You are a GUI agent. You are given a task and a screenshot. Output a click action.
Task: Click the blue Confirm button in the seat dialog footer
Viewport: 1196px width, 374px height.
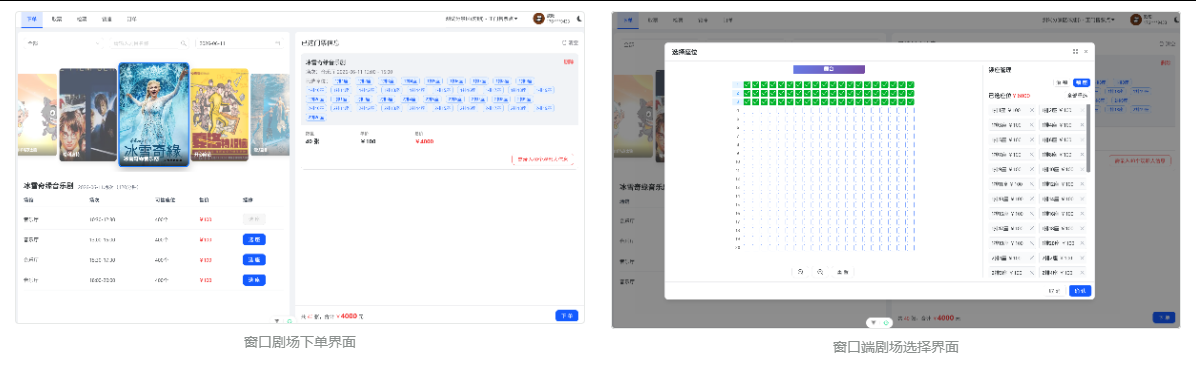(x=1080, y=291)
